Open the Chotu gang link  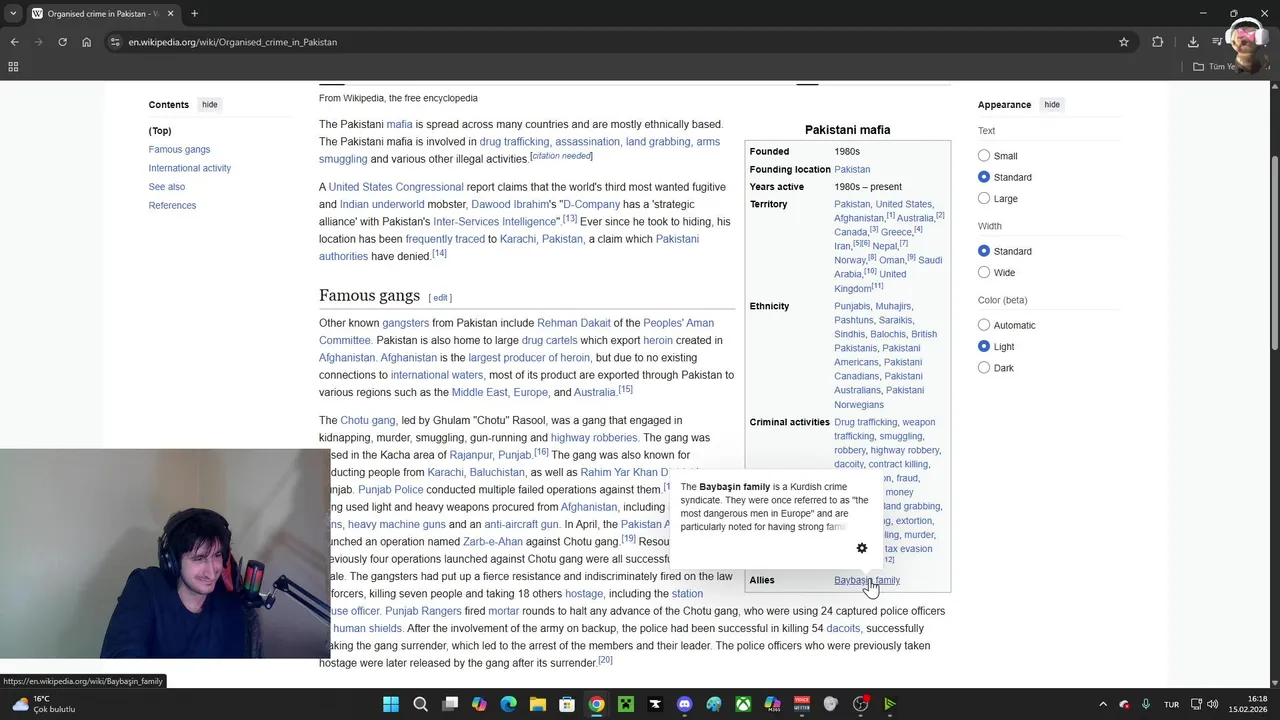[368, 420]
